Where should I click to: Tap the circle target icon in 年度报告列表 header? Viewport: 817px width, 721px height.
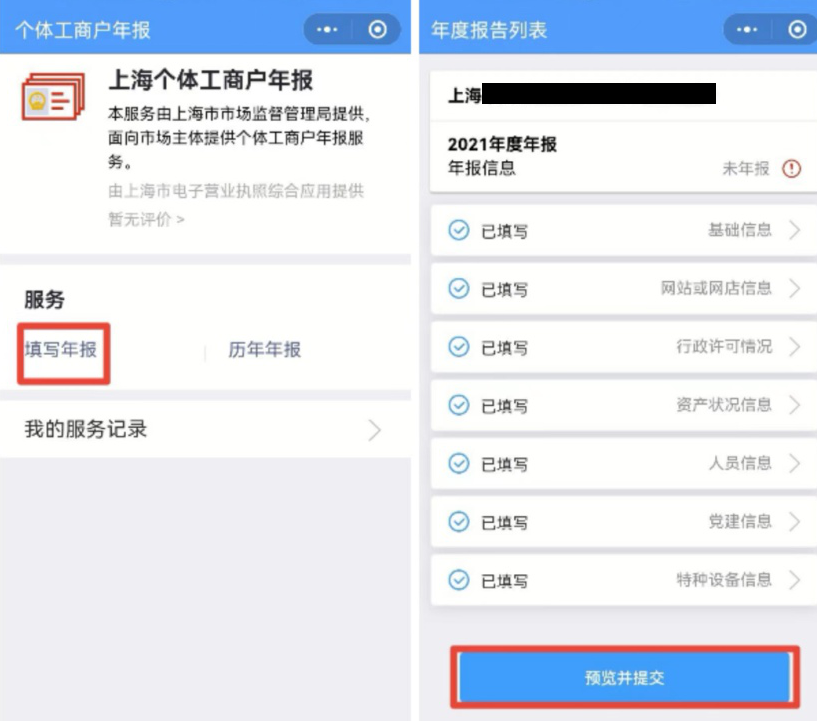click(x=797, y=30)
